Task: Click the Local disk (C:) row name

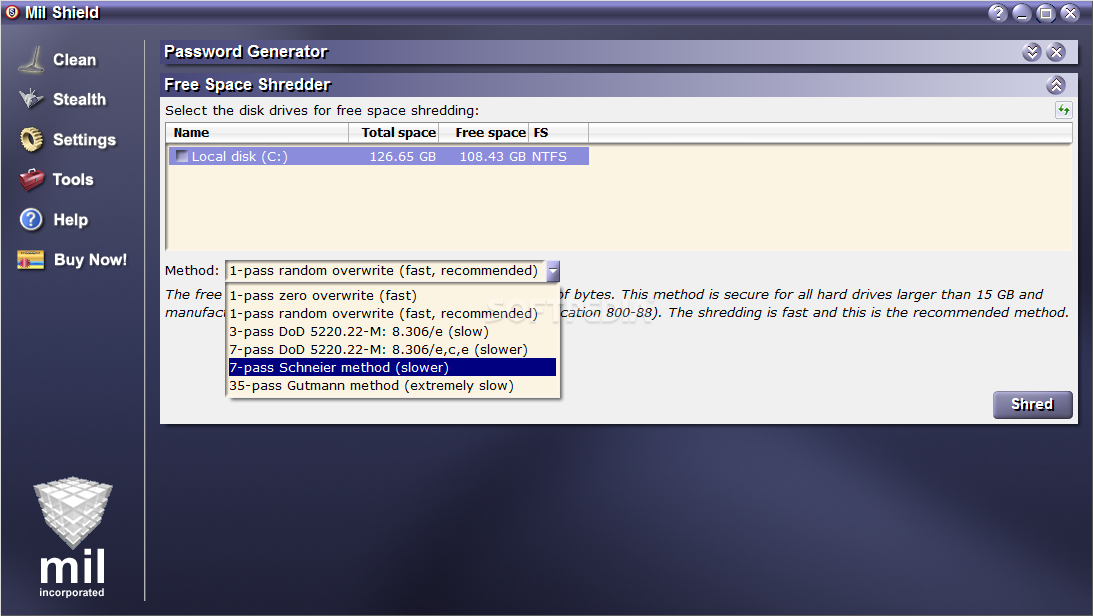Action: pos(239,157)
